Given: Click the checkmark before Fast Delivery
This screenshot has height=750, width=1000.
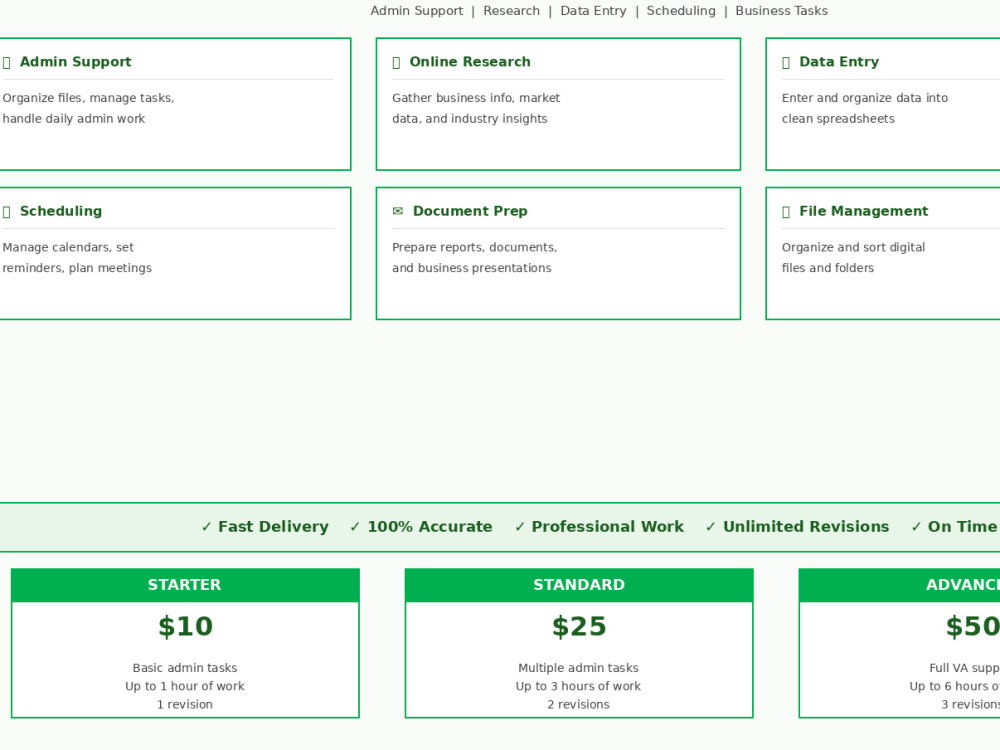Looking at the screenshot, I should point(206,527).
